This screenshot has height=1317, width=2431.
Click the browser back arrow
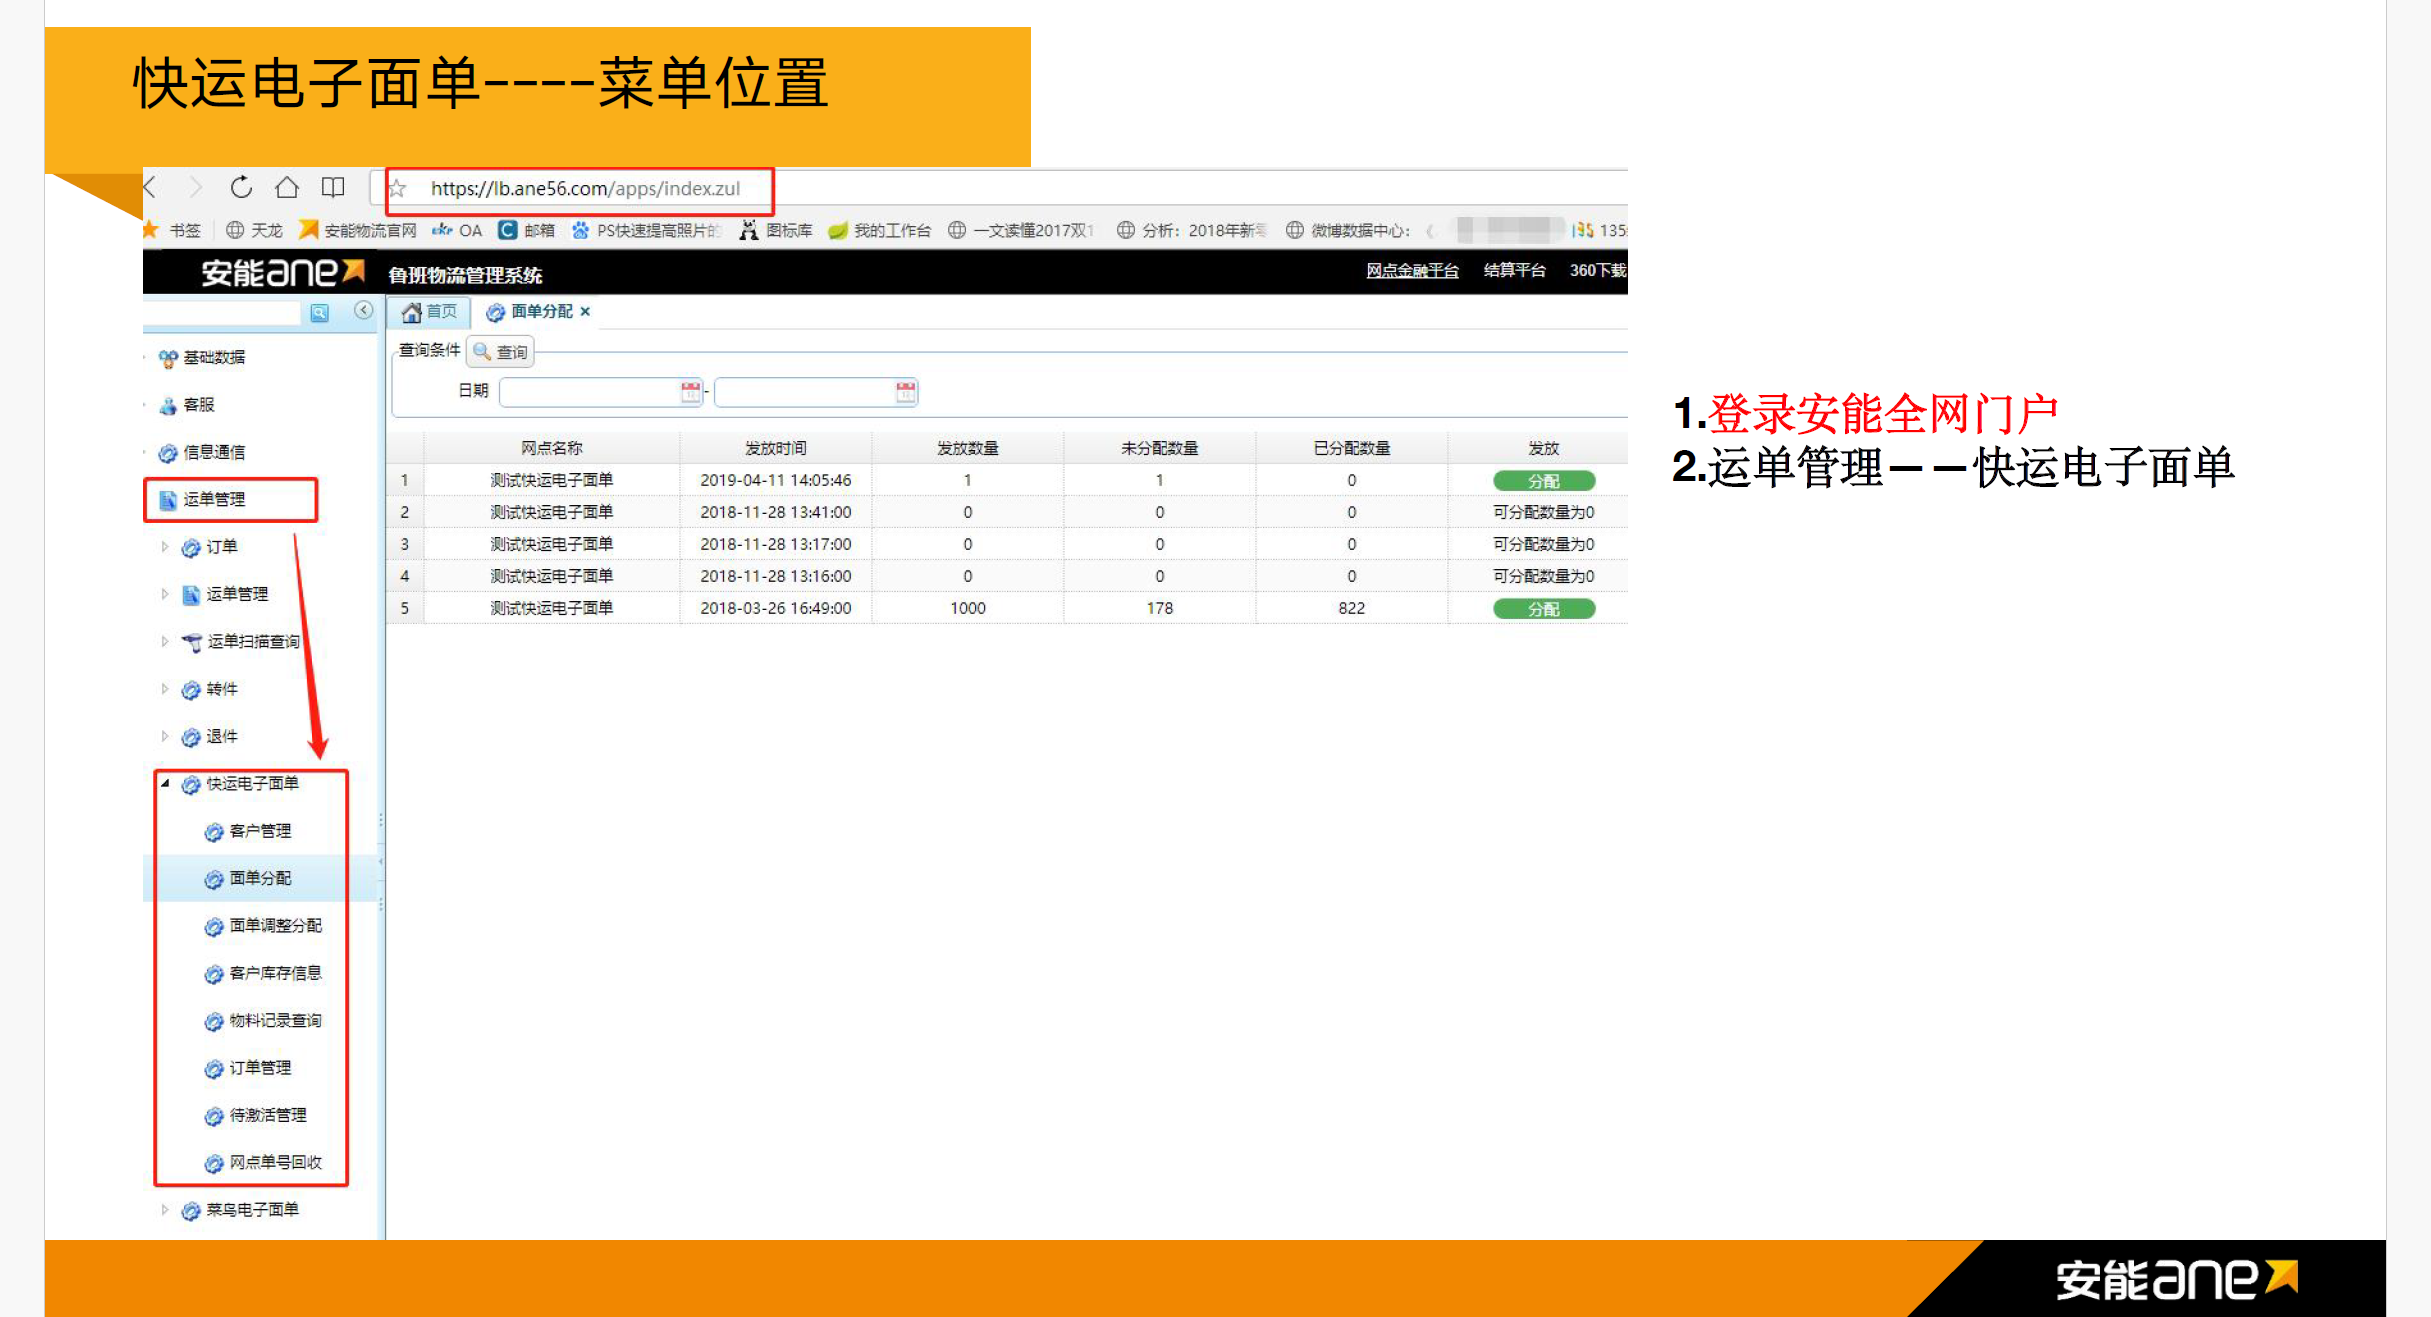[x=151, y=187]
